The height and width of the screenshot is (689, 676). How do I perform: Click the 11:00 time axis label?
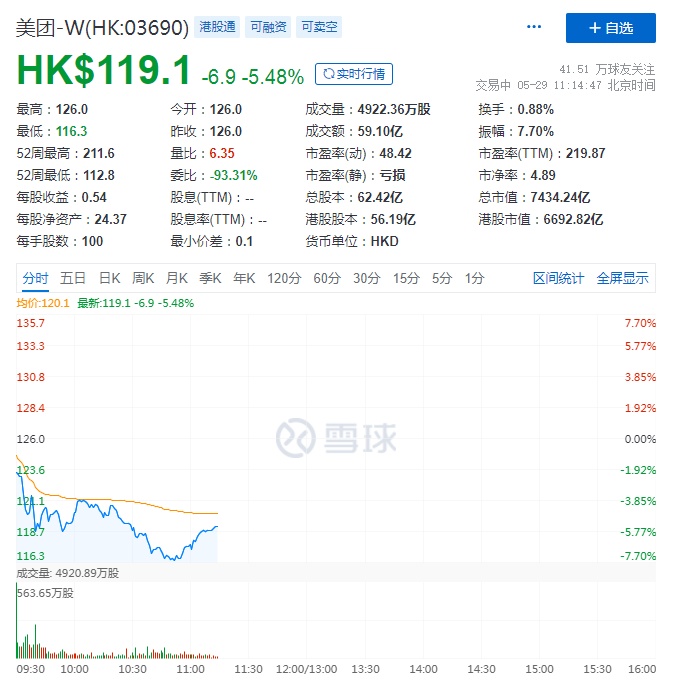[x=190, y=669]
